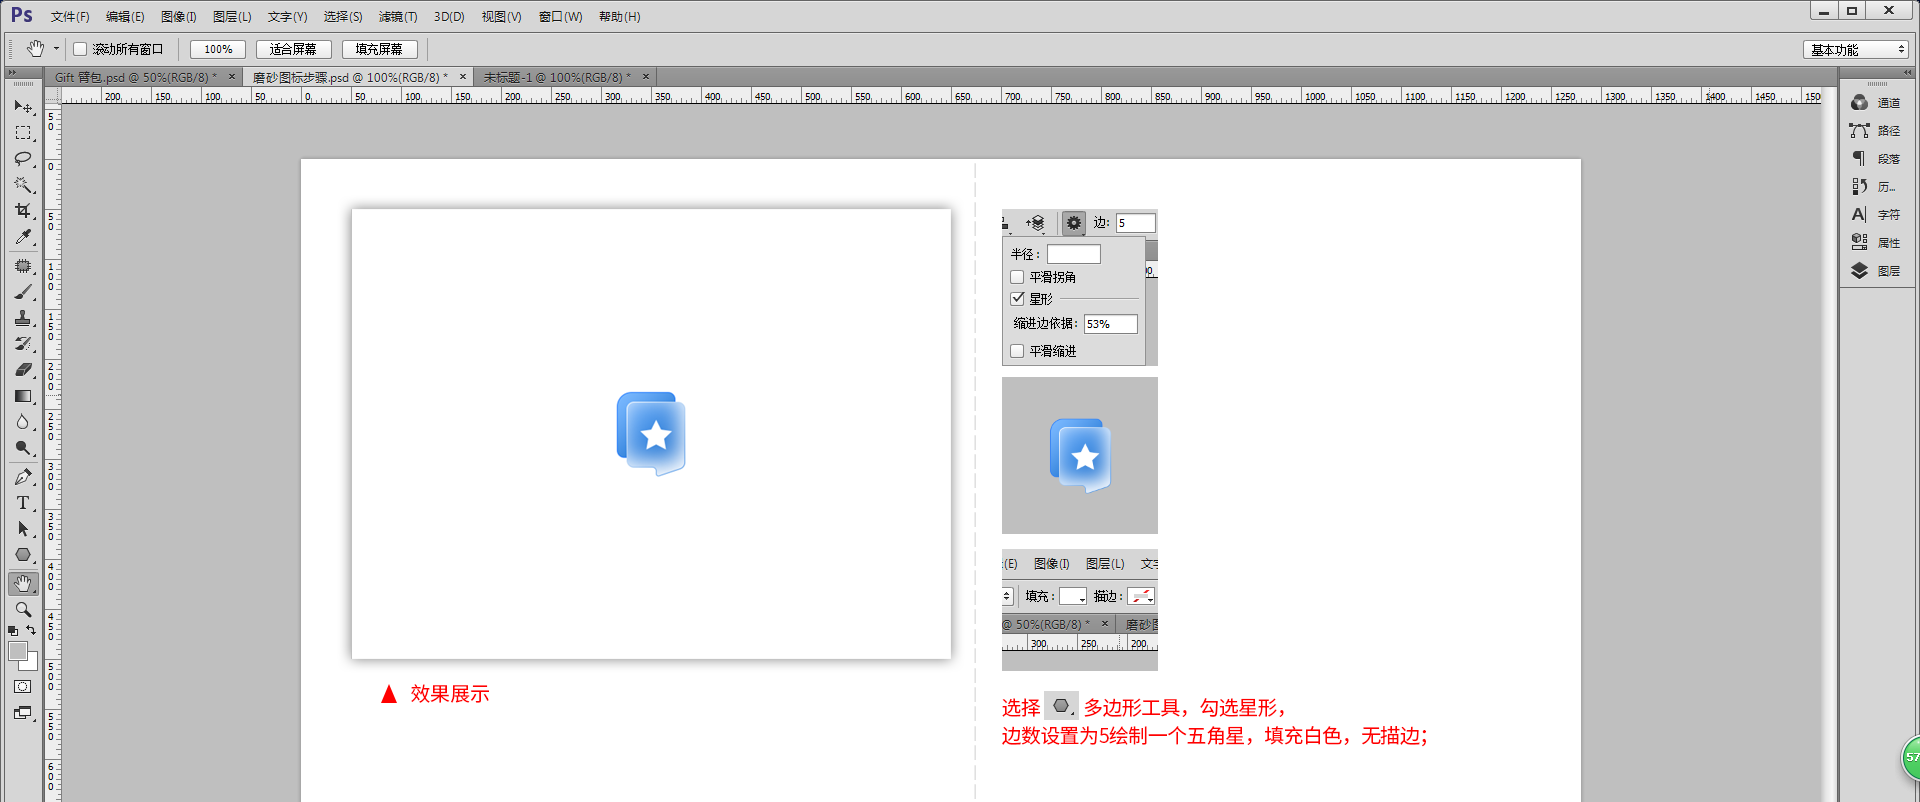Select the Clone Stamp tool
Viewport: 1920px width, 802px height.
pyautogui.click(x=23, y=318)
